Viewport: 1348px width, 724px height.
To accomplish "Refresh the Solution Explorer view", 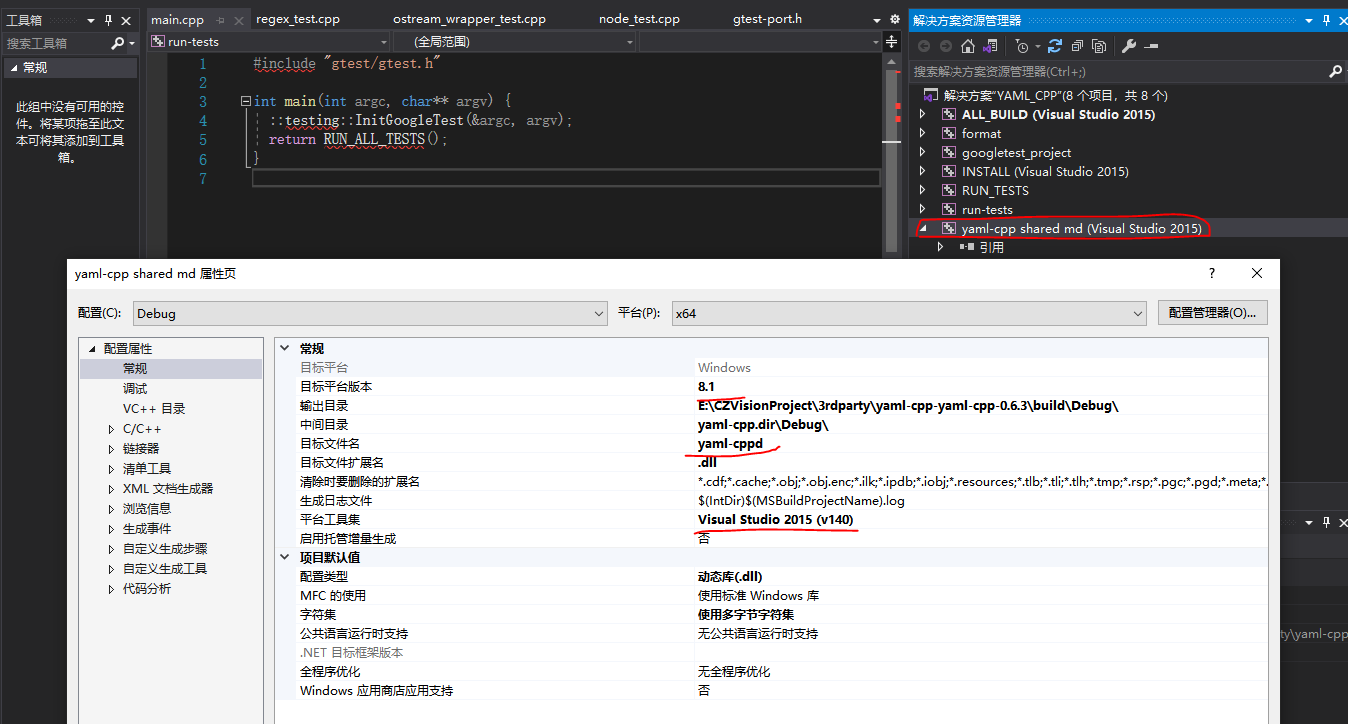I will click(1055, 45).
